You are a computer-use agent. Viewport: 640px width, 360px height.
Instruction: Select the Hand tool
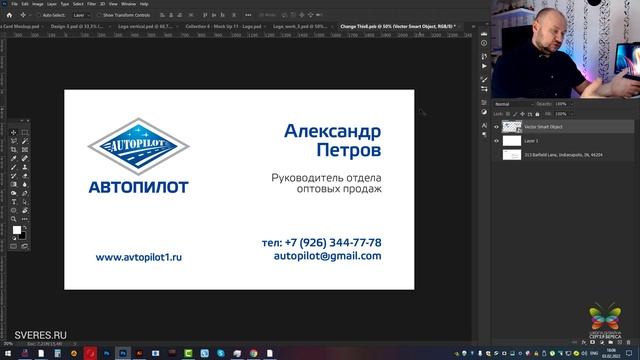click(25, 211)
